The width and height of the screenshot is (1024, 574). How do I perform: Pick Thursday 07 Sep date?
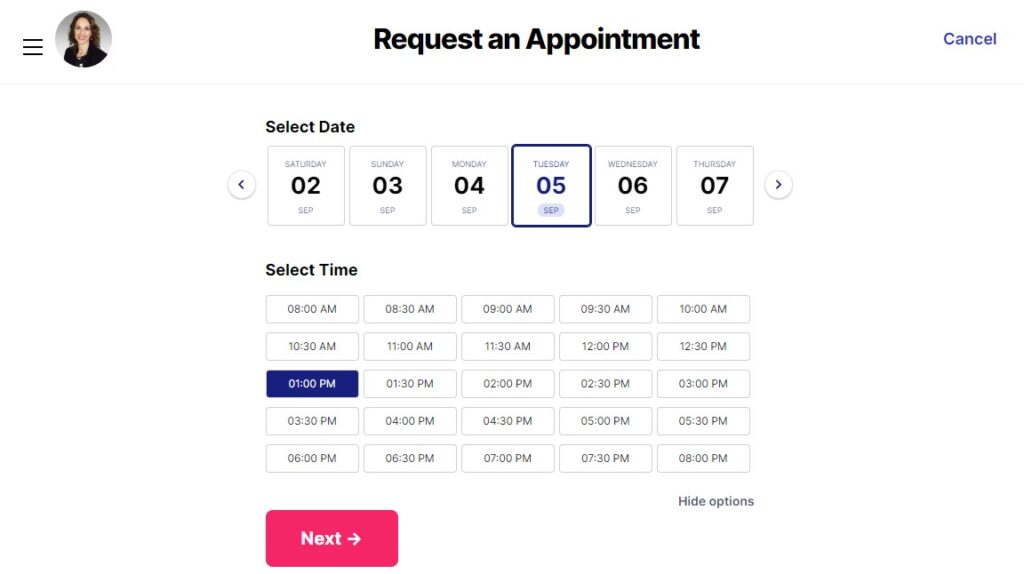pos(715,186)
